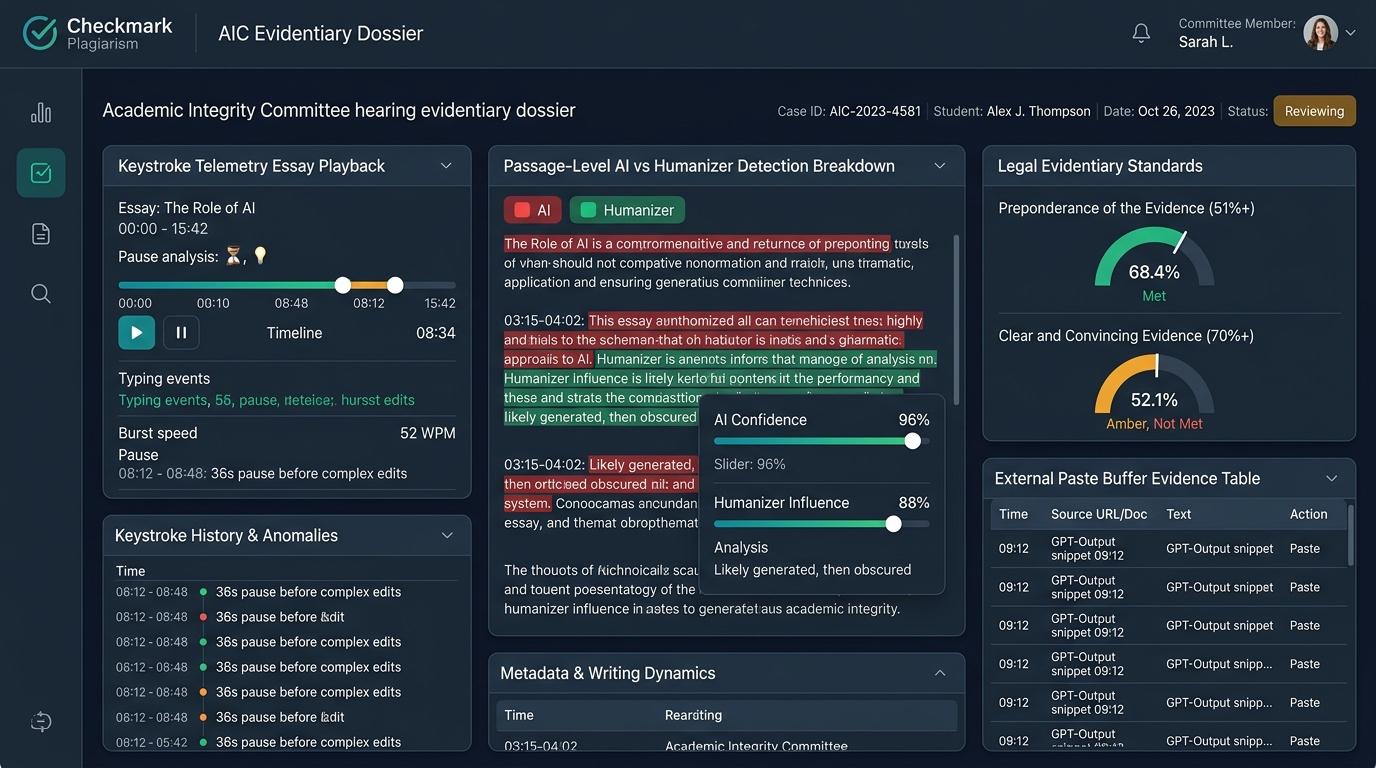This screenshot has height=768, width=1376.
Task: Click Sarah L.'s profile avatar
Action: (x=1320, y=33)
